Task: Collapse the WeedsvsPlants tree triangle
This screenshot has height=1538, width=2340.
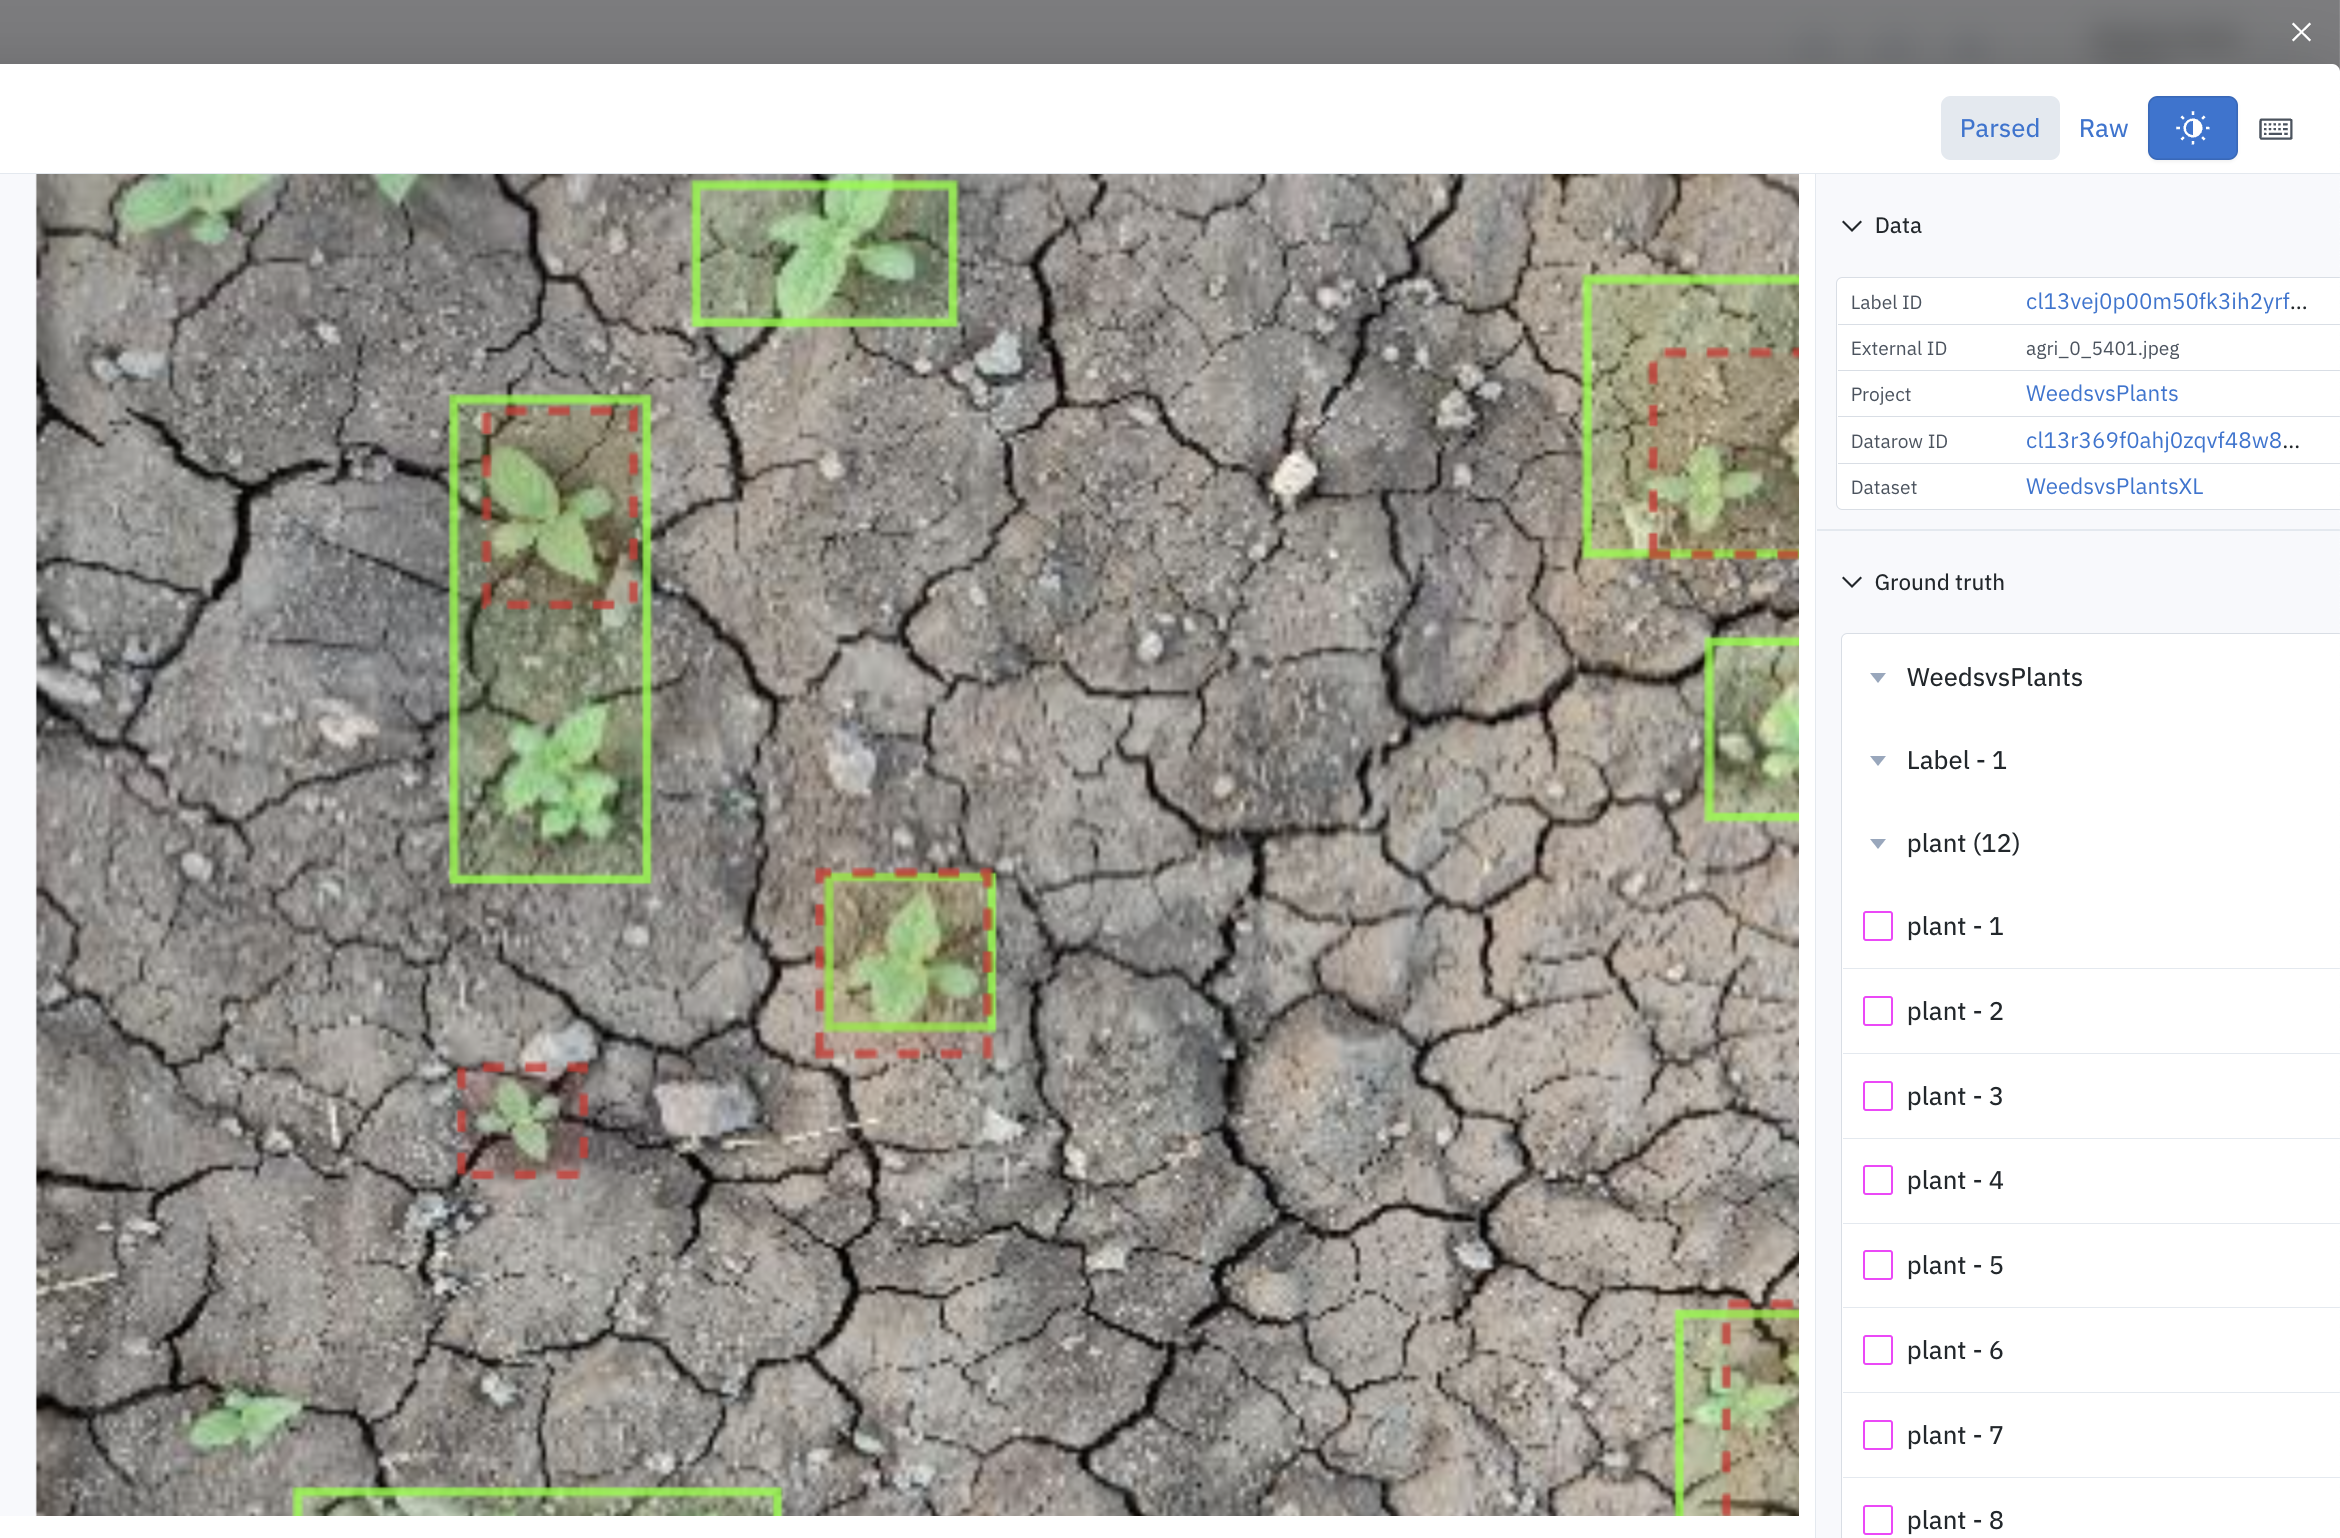Action: click(1878, 678)
